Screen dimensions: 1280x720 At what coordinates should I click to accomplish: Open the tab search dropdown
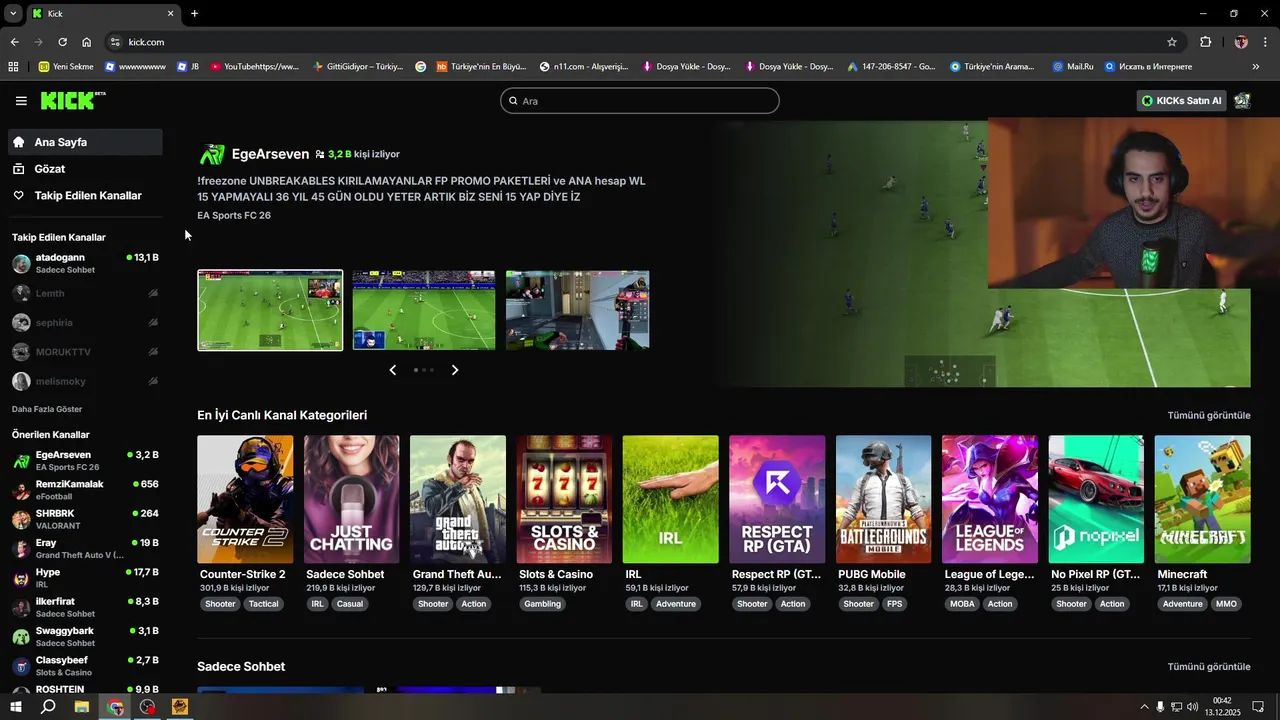13,14
